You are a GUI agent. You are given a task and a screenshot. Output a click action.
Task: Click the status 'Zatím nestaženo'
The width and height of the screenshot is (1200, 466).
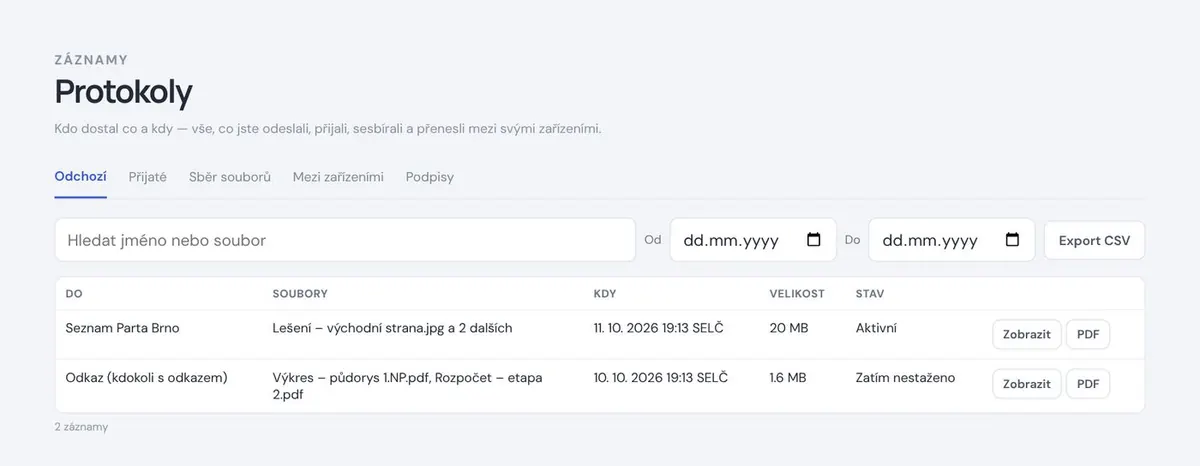pyautogui.click(x=906, y=378)
